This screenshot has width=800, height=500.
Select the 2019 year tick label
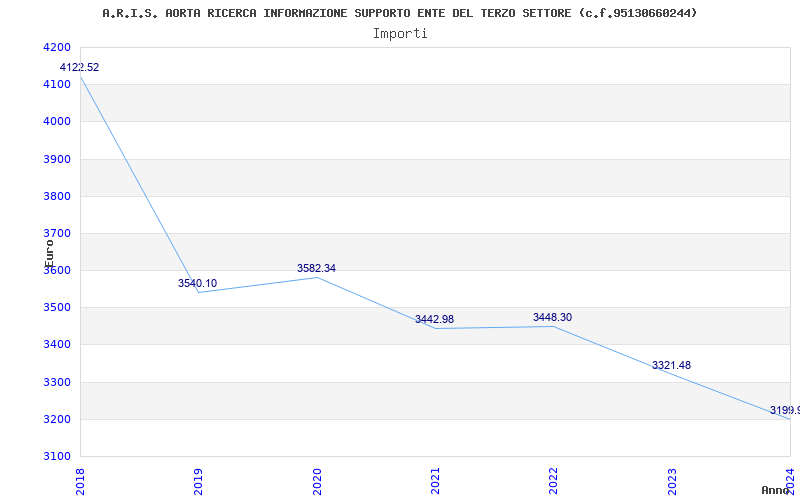[x=198, y=481]
